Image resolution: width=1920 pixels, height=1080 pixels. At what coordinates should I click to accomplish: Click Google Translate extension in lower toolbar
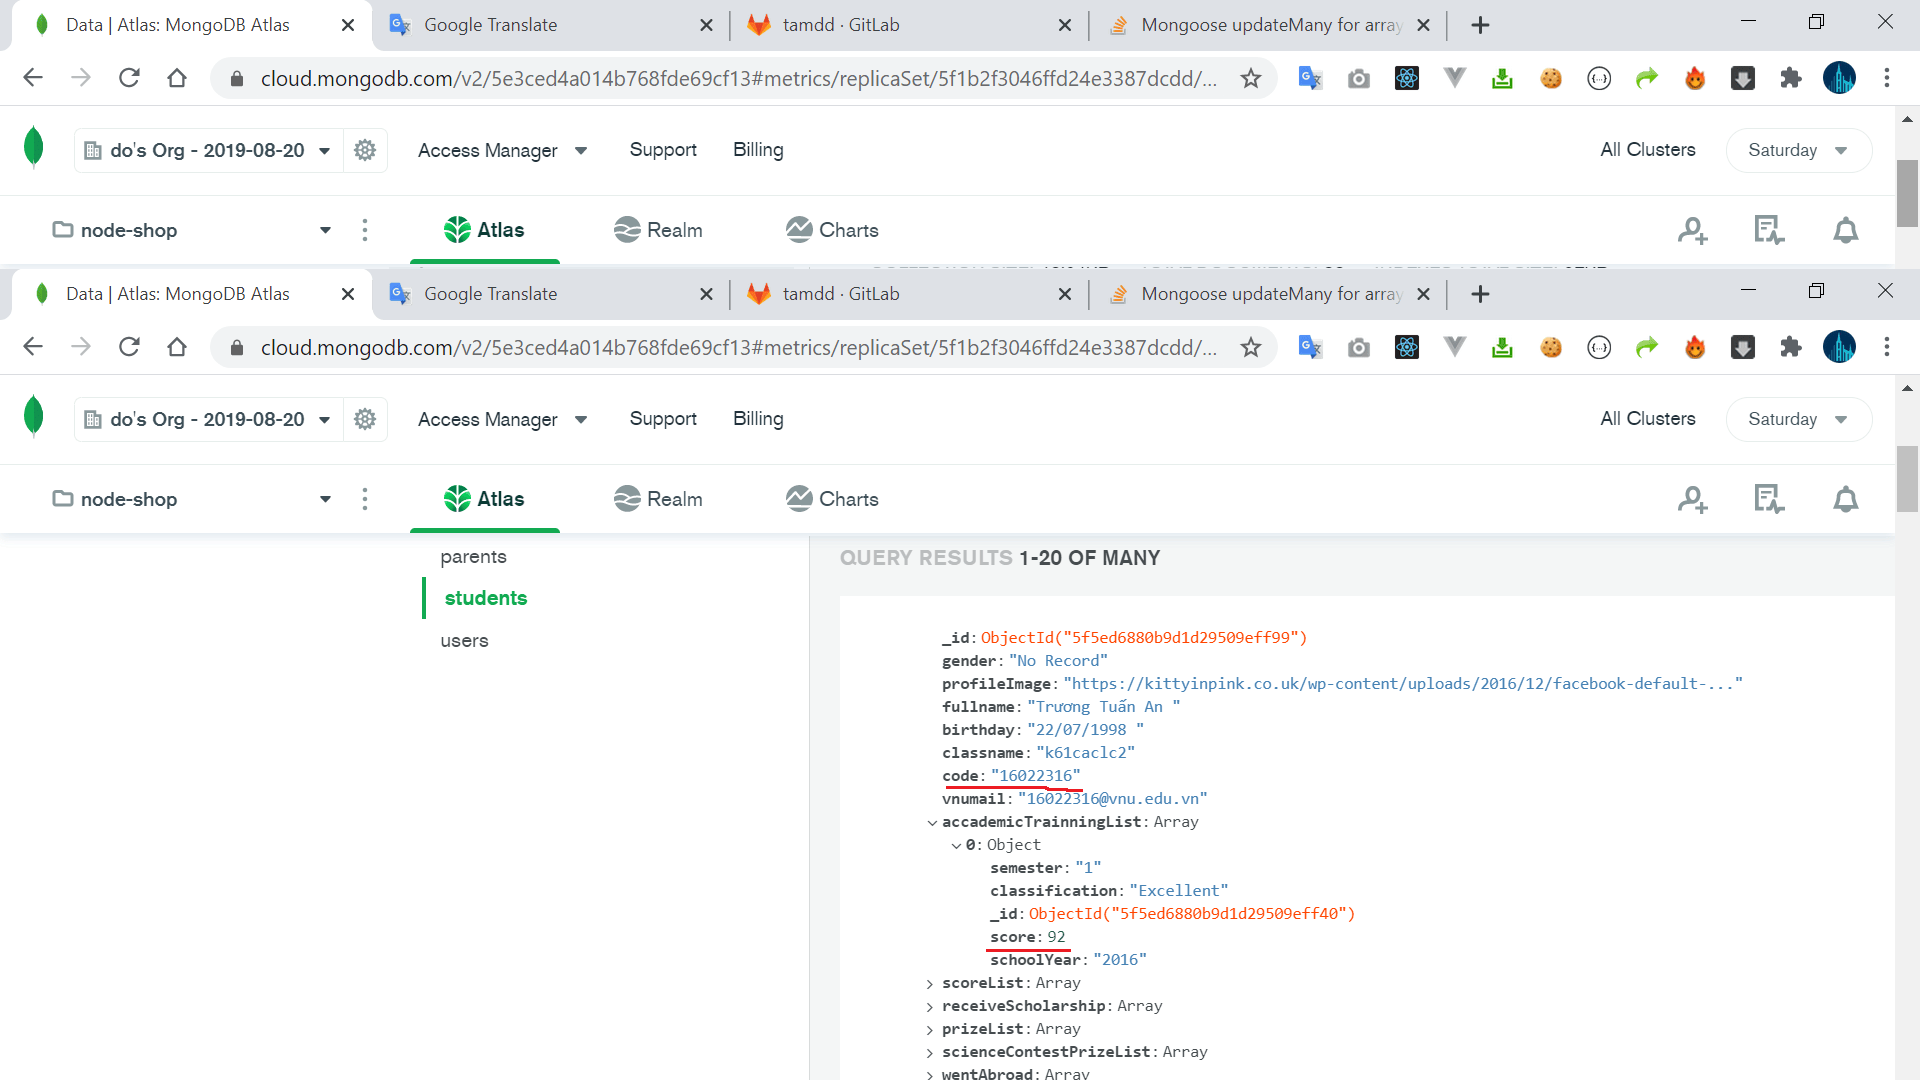1310,347
